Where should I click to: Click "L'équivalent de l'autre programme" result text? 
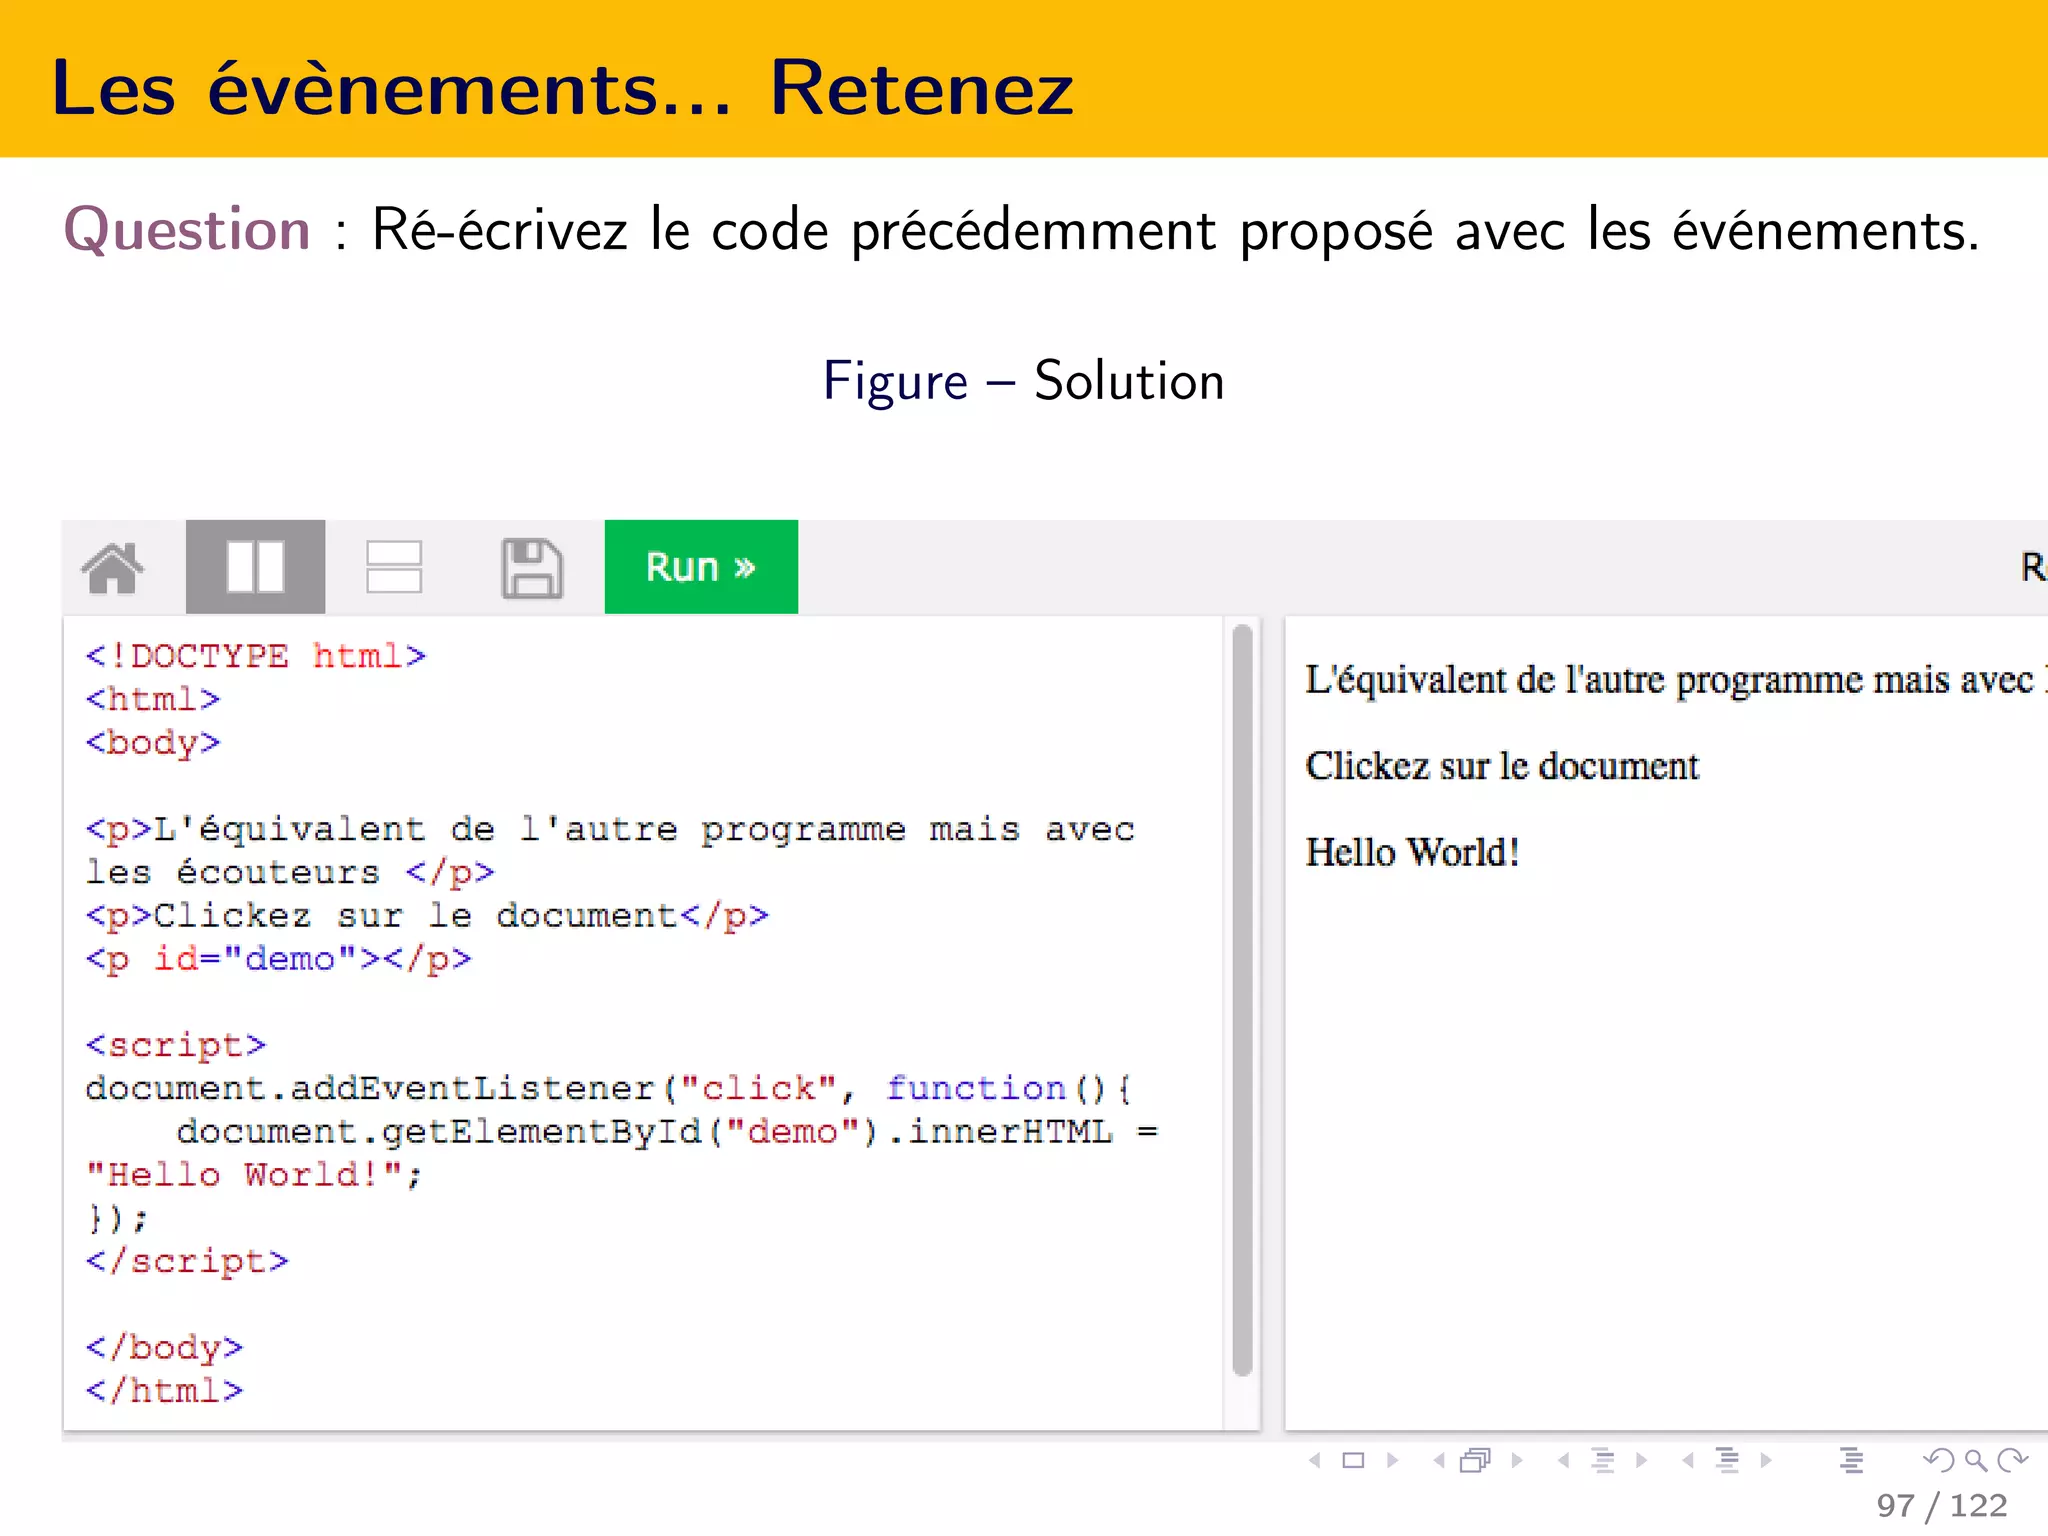click(x=1676, y=680)
